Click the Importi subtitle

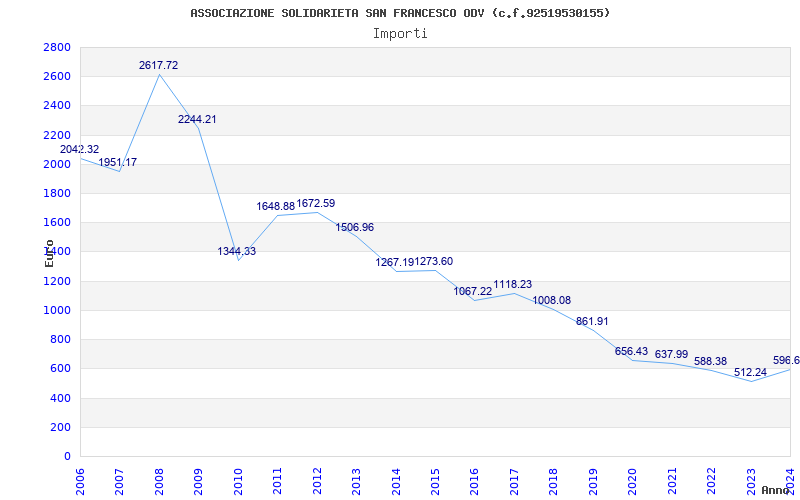[400, 34]
